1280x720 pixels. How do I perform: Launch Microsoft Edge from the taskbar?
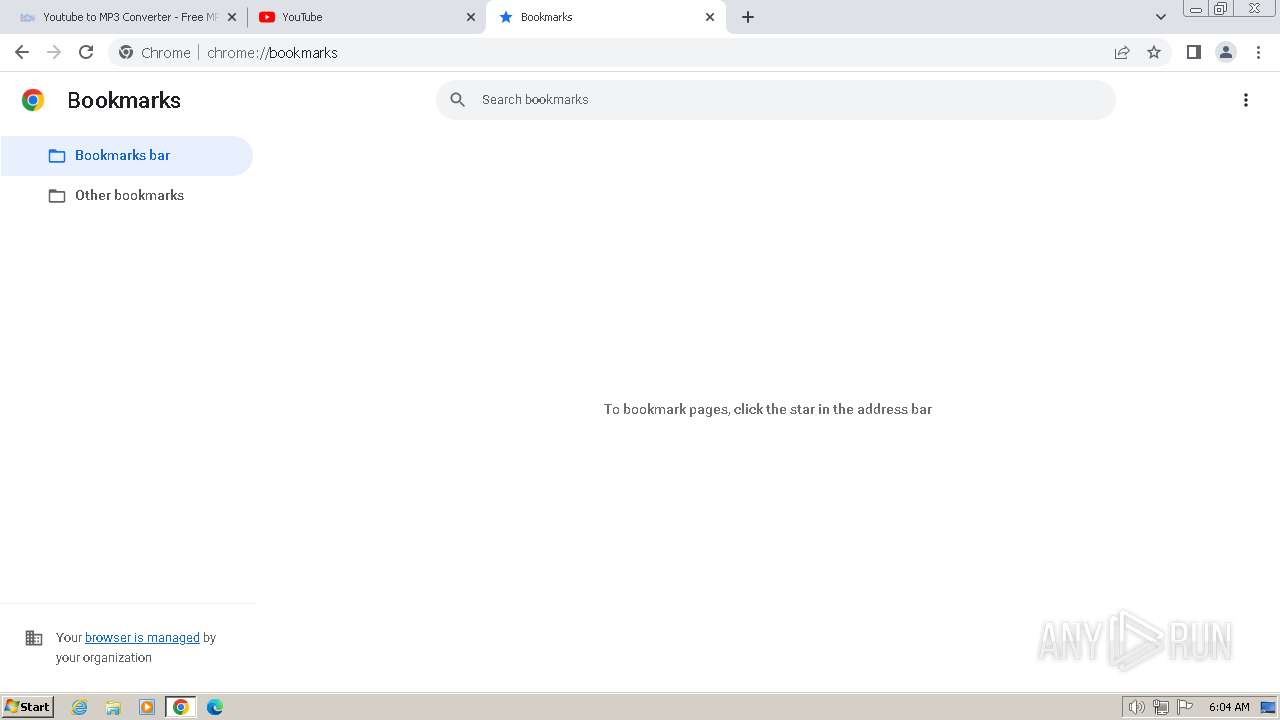point(215,707)
